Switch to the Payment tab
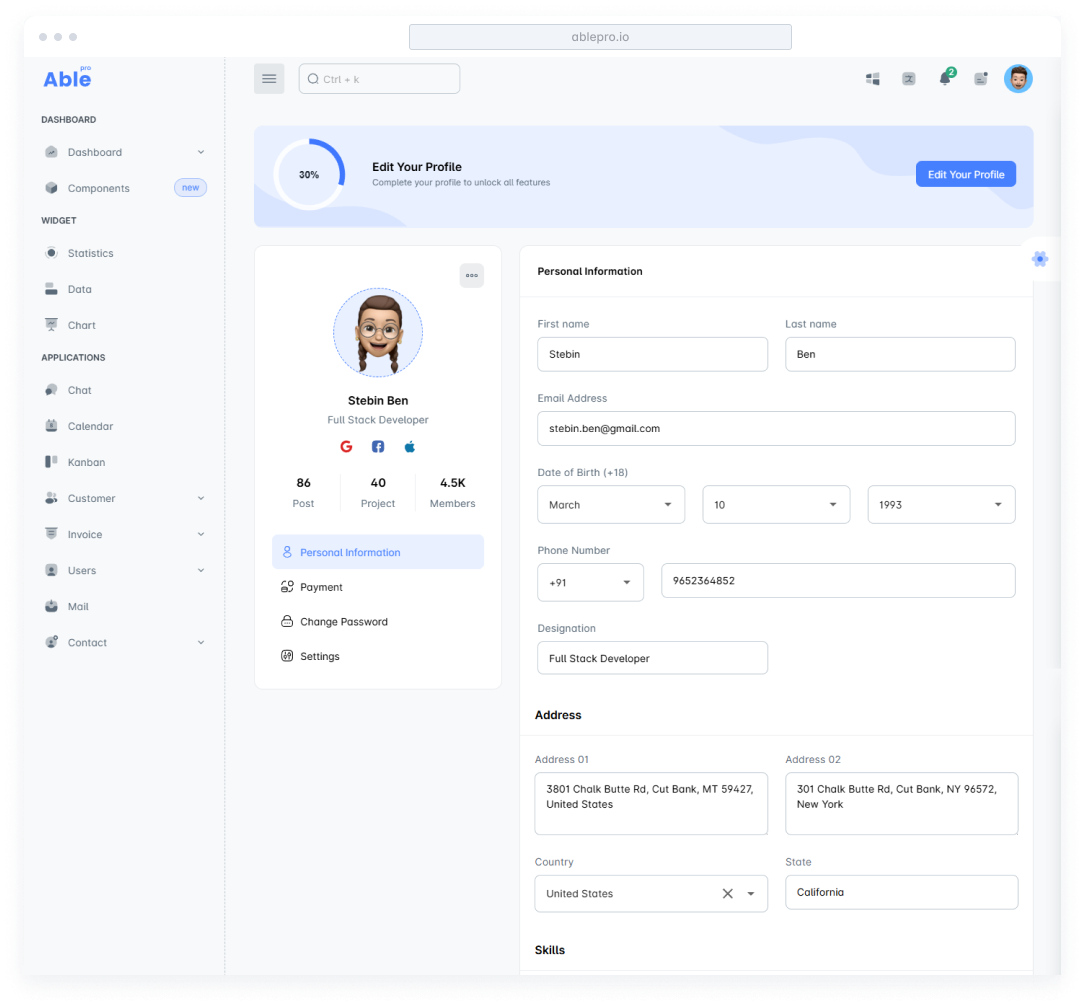 click(322, 587)
